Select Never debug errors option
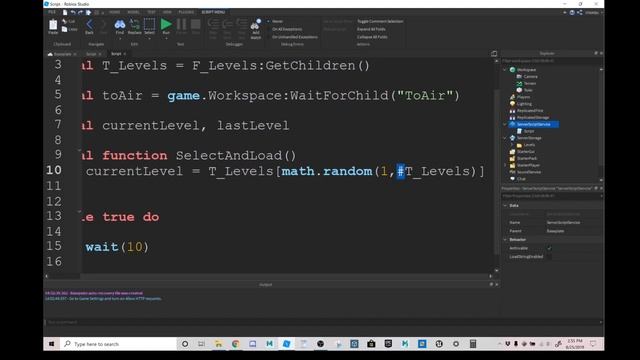The width and height of the screenshot is (640, 360). click(277, 21)
